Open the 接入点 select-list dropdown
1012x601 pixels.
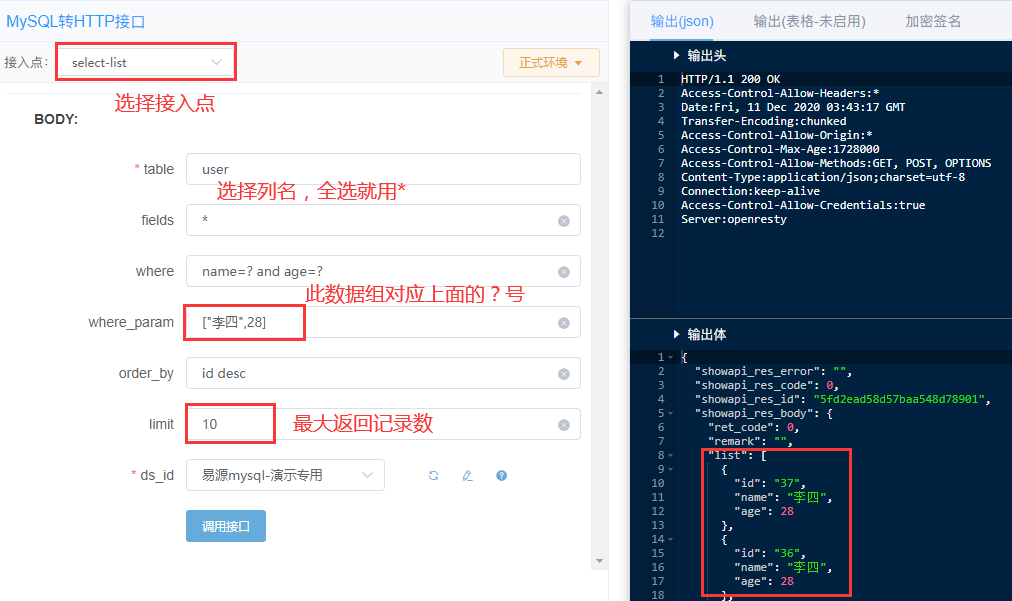click(x=147, y=63)
